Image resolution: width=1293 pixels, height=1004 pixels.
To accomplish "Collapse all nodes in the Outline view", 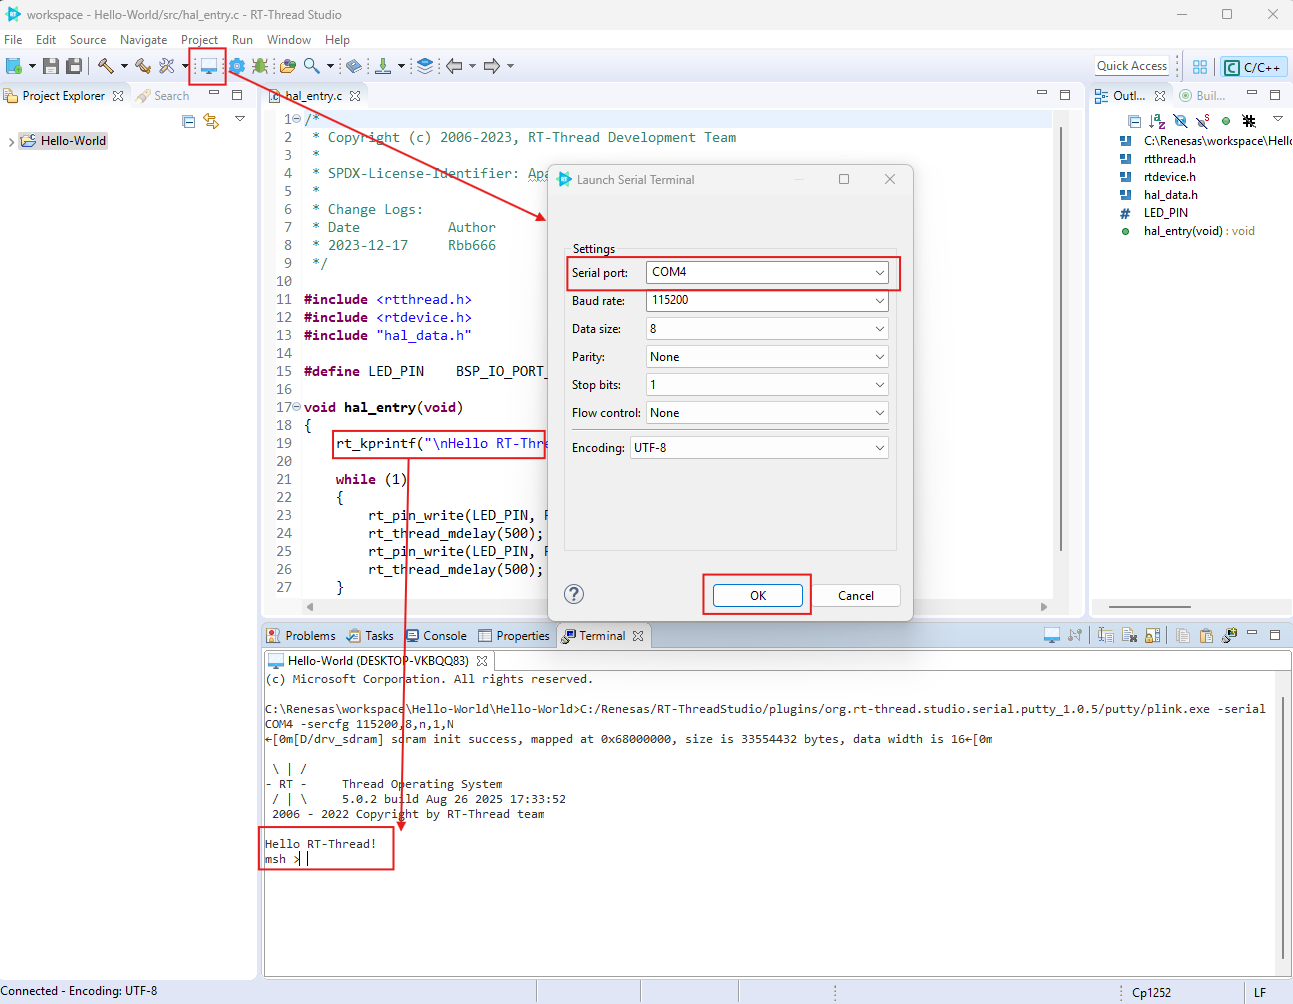I will tap(1136, 120).
